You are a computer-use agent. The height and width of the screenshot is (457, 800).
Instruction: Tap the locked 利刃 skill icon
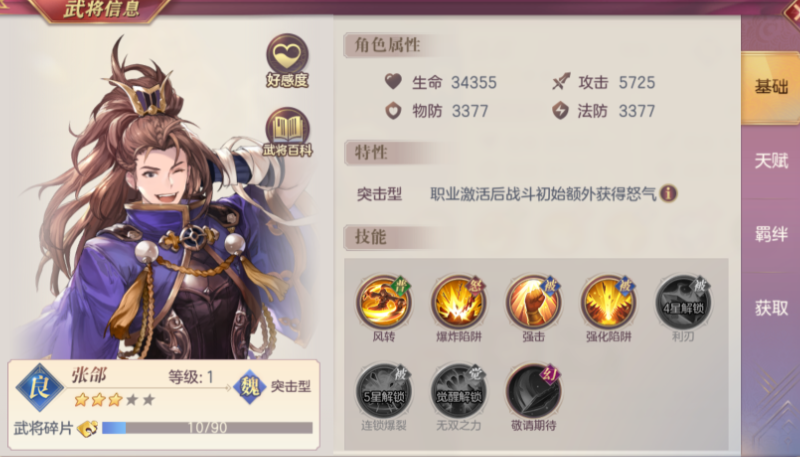pyautogui.click(x=683, y=303)
